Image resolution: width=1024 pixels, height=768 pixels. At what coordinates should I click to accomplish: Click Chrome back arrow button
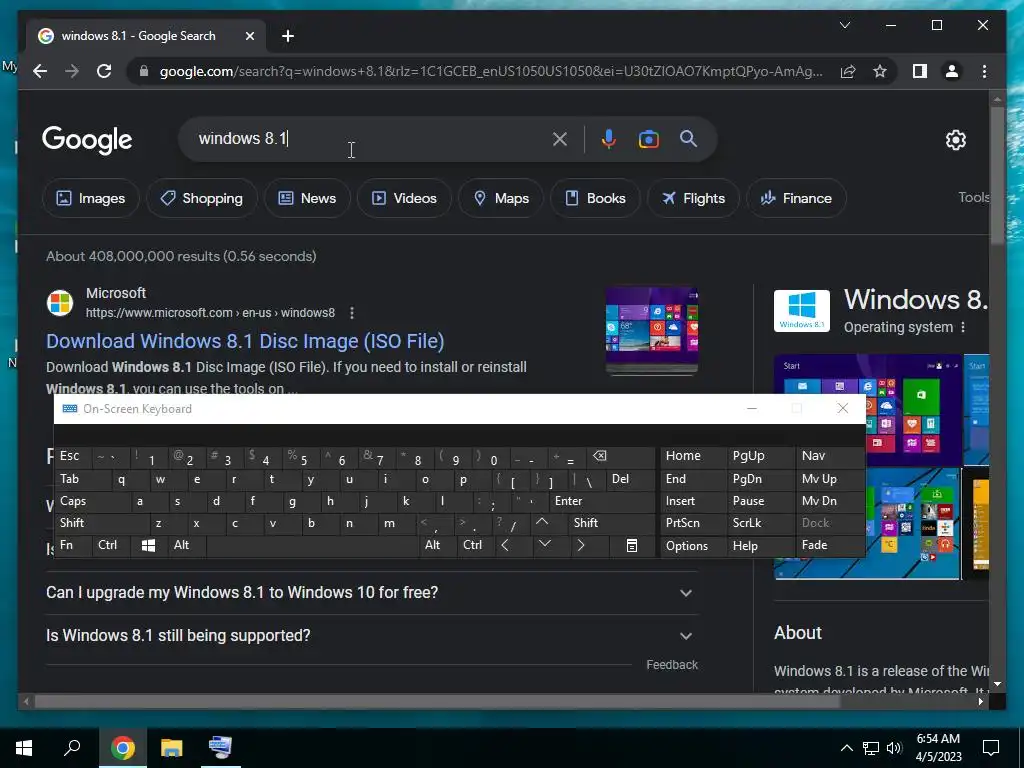tap(40, 71)
